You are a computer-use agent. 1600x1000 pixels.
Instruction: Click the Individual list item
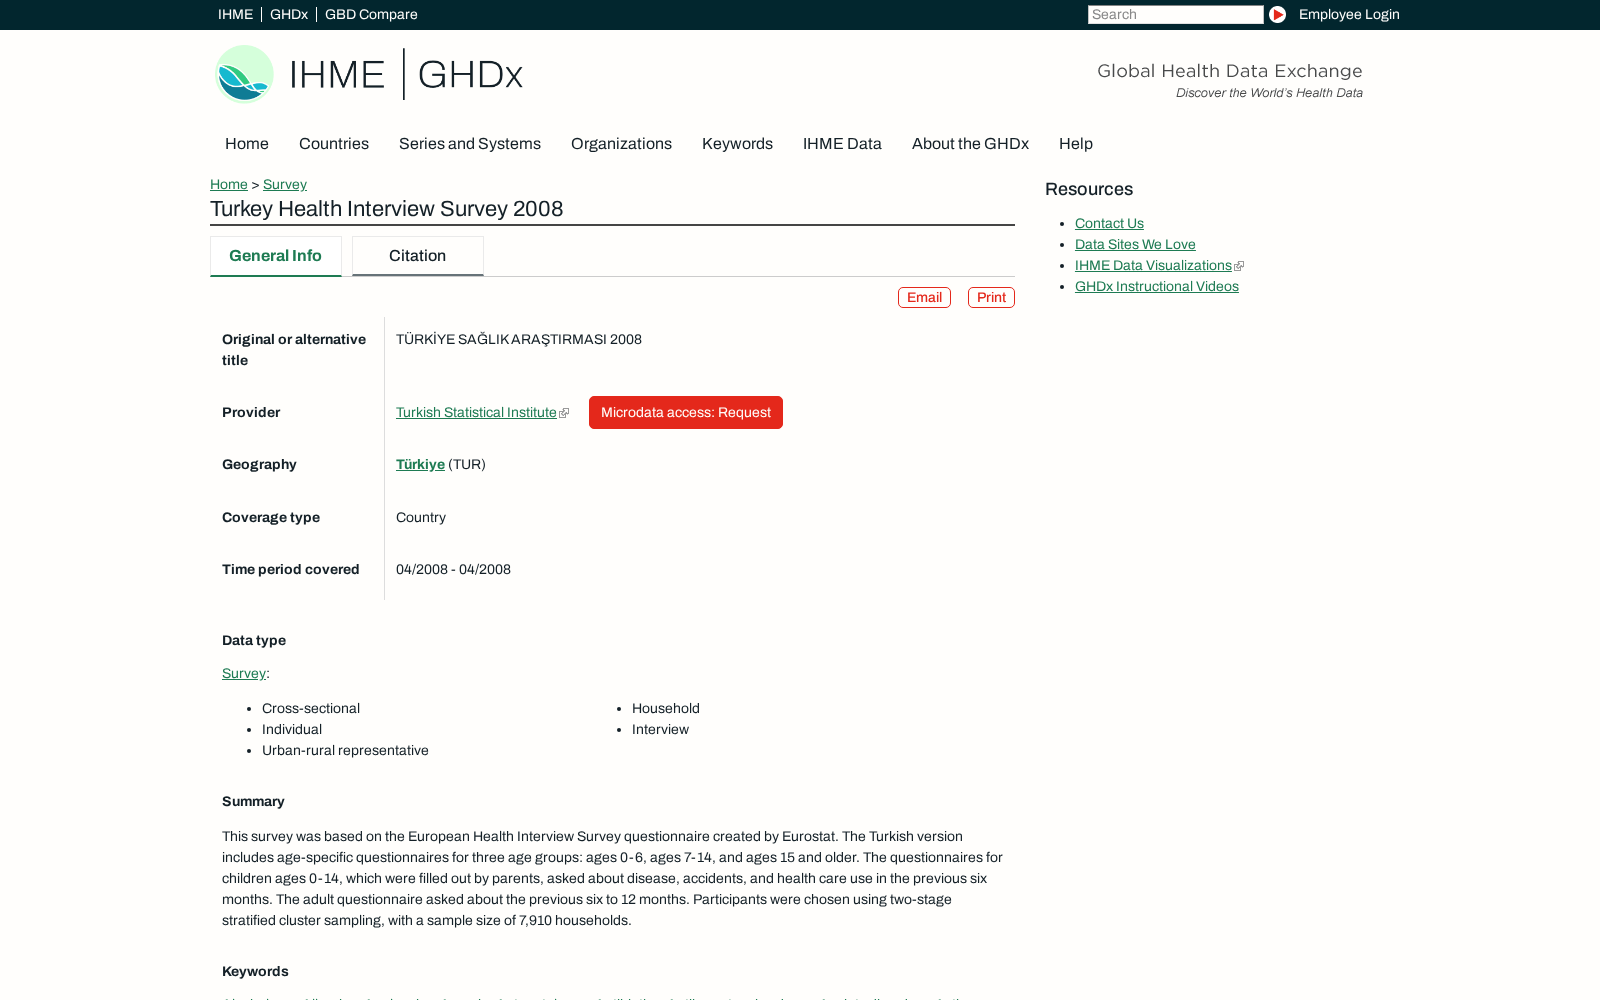coord(292,730)
